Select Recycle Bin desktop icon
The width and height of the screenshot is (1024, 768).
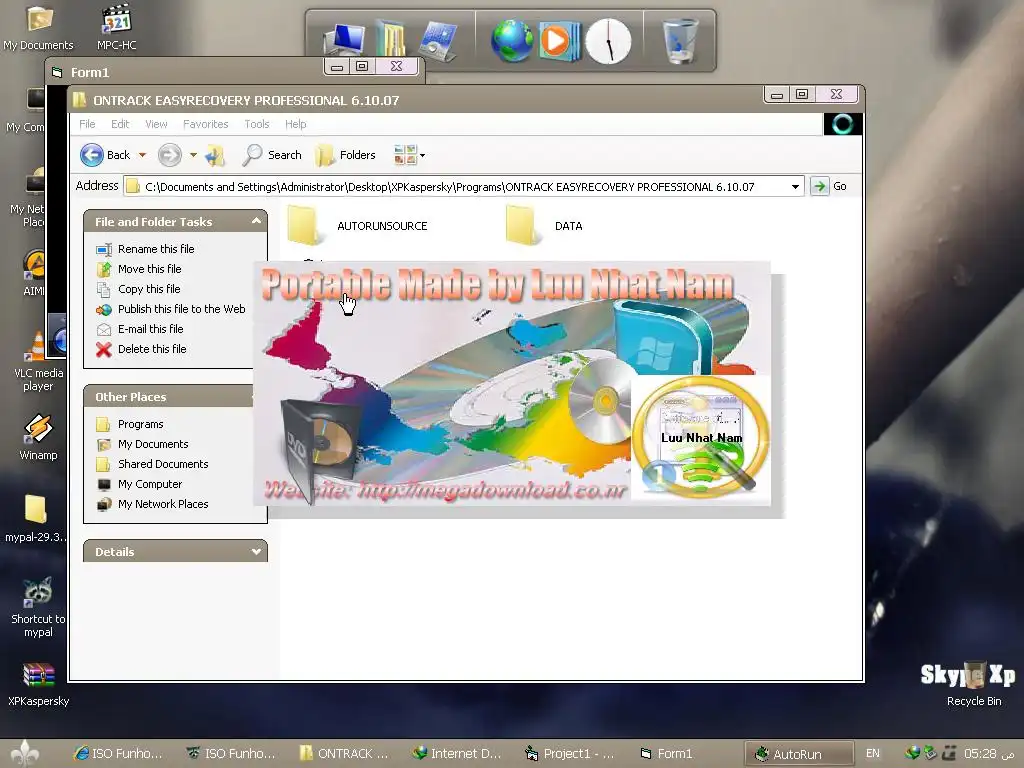click(x=973, y=684)
